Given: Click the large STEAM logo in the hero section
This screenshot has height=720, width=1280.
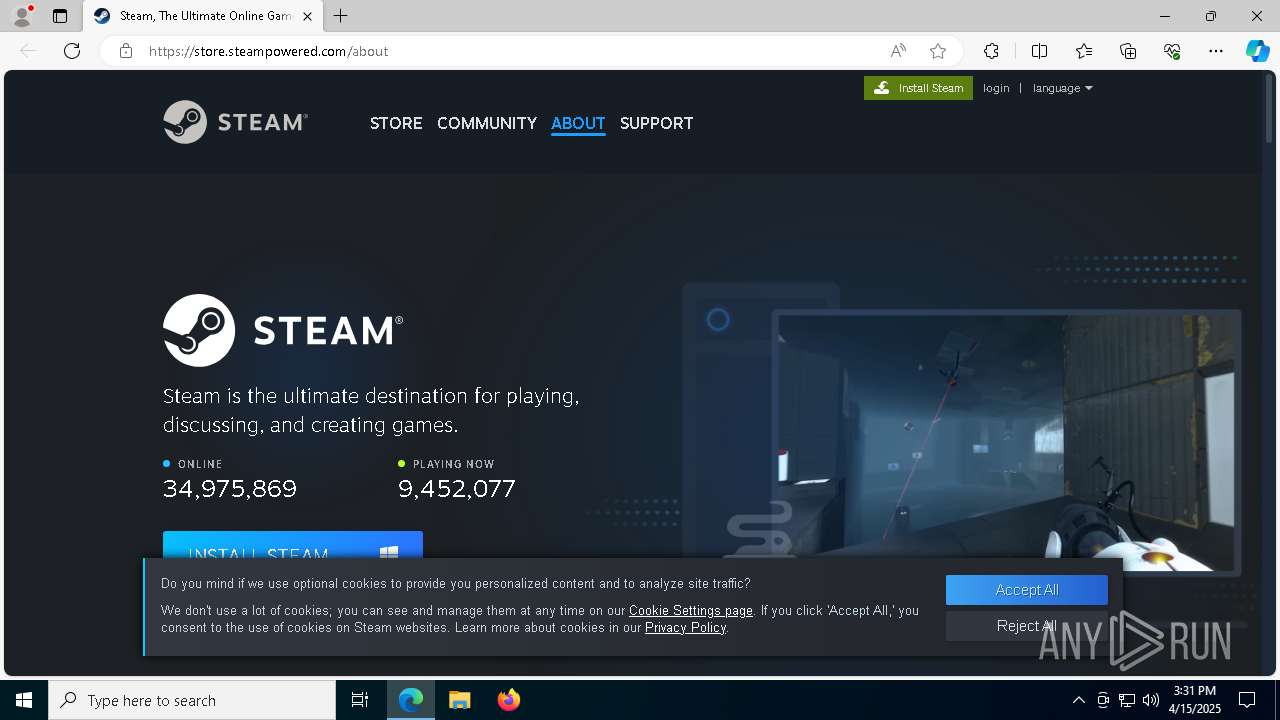Looking at the screenshot, I should [x=283, y=330].
